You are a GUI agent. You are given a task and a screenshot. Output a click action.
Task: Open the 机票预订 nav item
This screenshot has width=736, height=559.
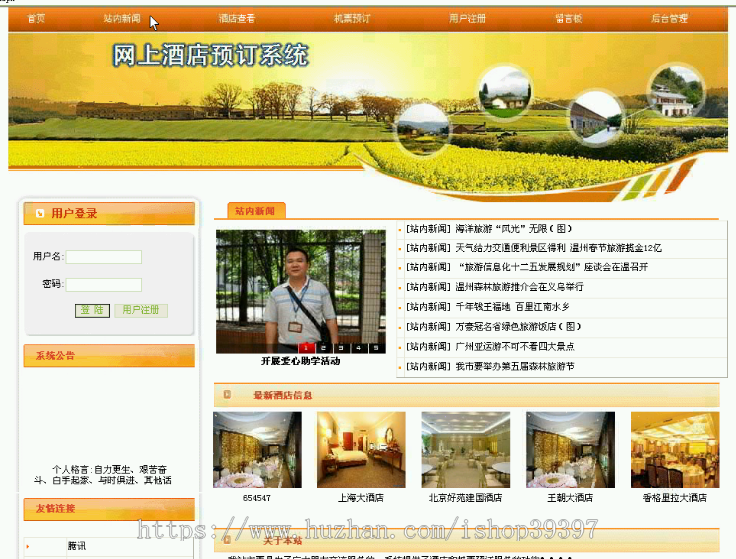(x=352, y=19)
